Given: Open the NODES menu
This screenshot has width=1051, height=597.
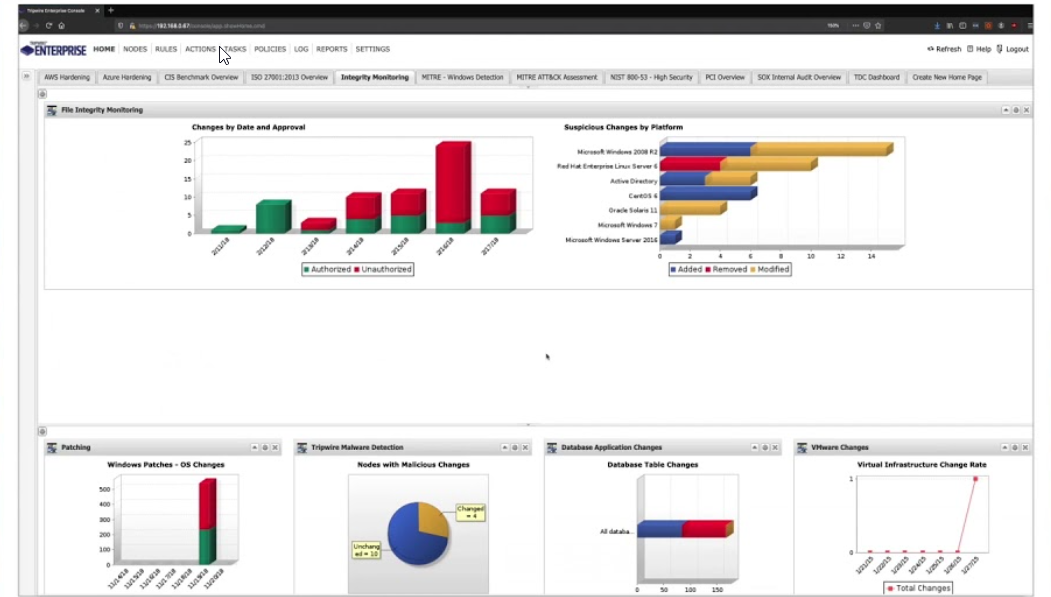Looking at the screenshot, I should tap(135, 49).
